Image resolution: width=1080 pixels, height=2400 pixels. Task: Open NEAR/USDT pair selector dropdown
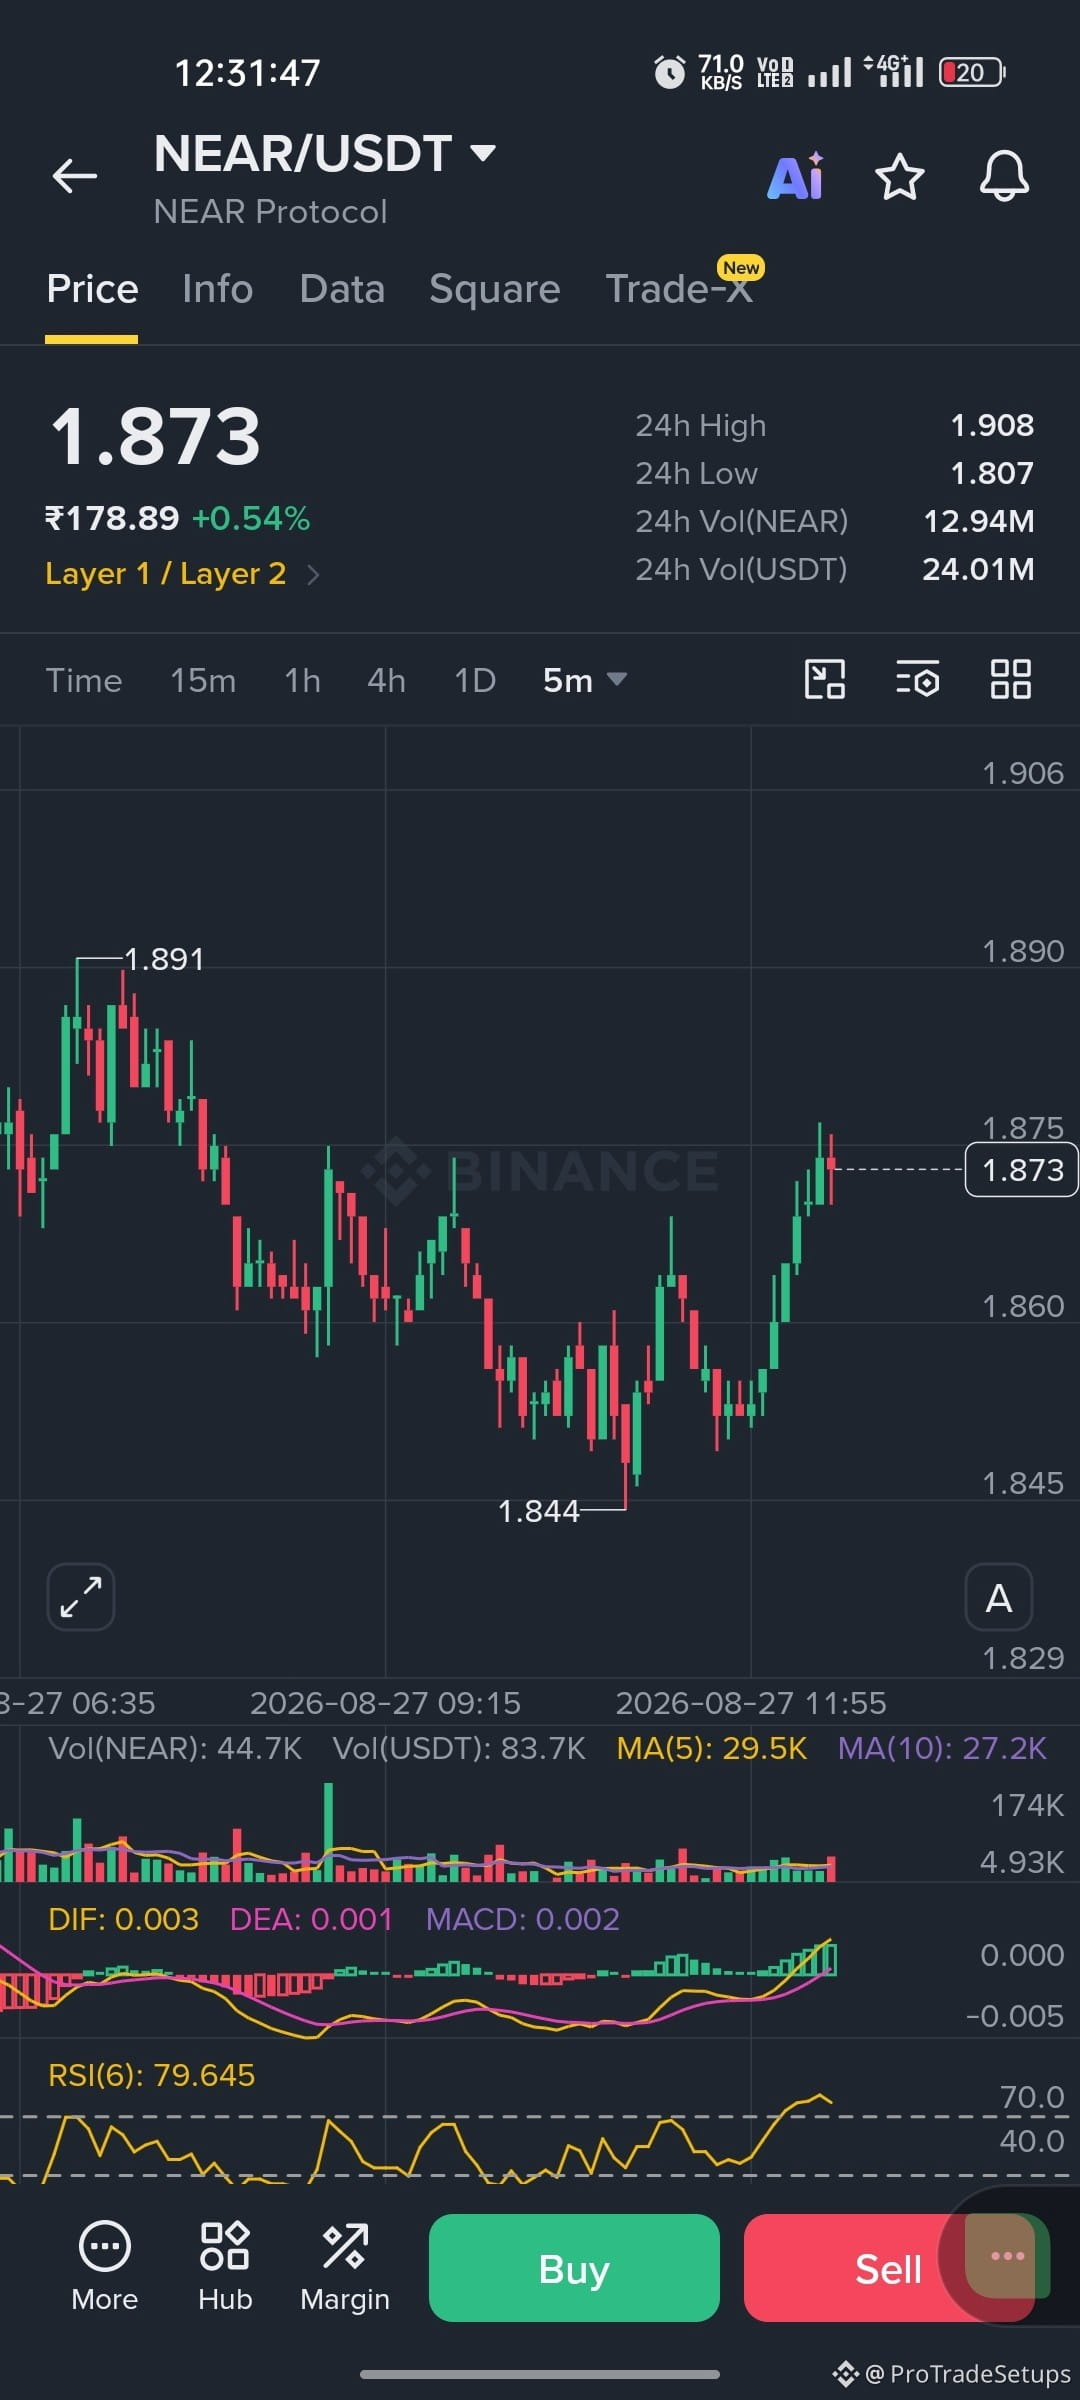click(x=325, y=153)
